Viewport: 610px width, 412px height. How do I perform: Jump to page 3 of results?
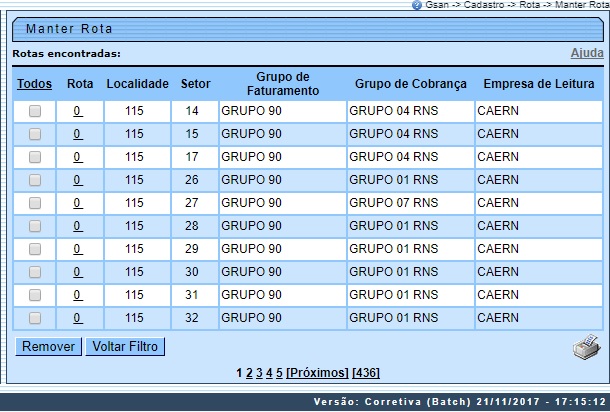tap(259, 373)
